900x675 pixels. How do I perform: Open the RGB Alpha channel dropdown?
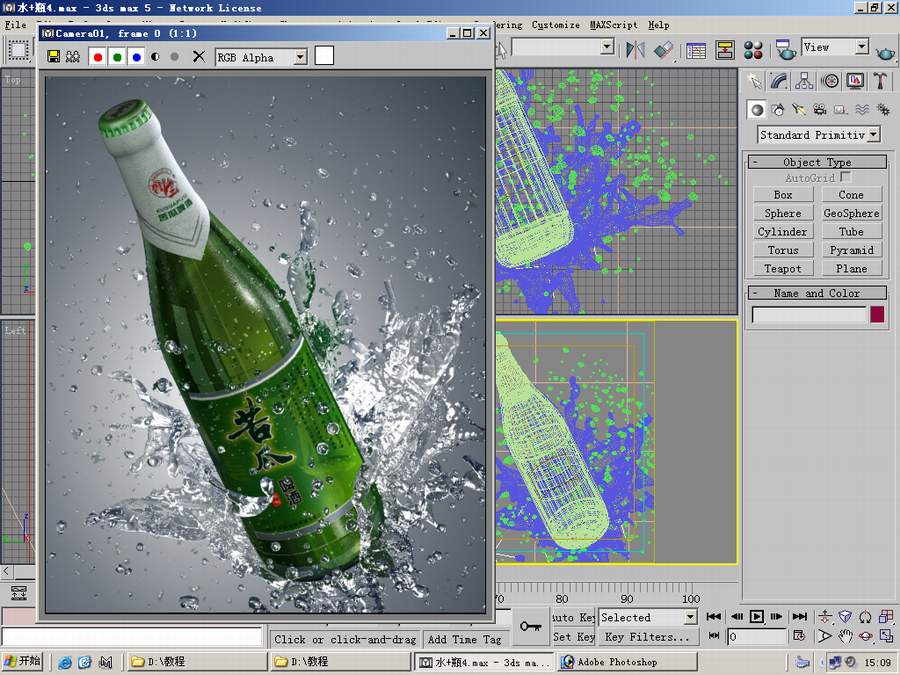click(299, 57)
